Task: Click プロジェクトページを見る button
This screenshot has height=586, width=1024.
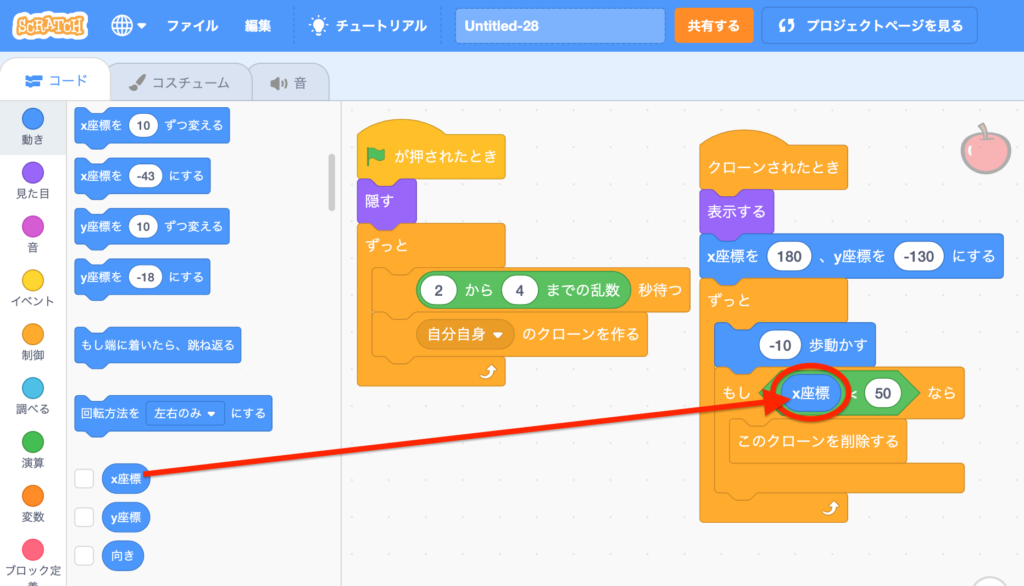Action: [869, 26]
